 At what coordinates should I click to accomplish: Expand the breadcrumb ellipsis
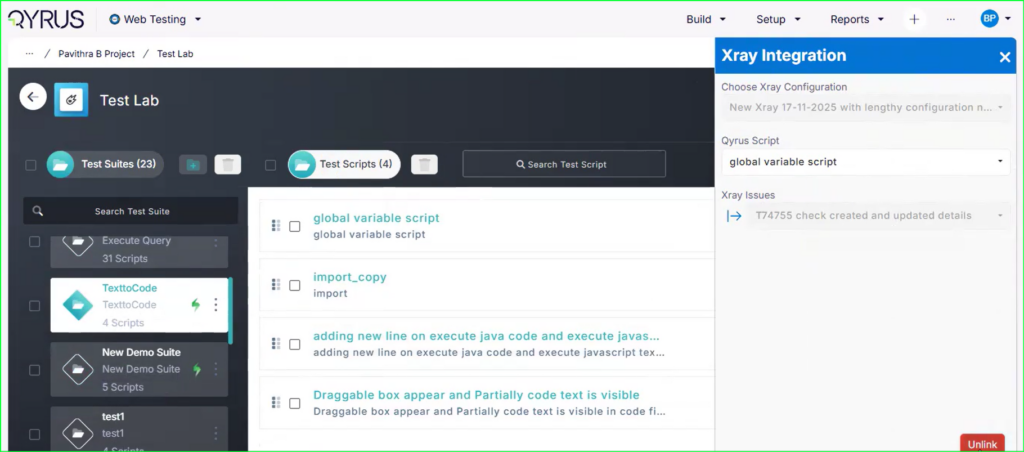[x=29, y=54]
